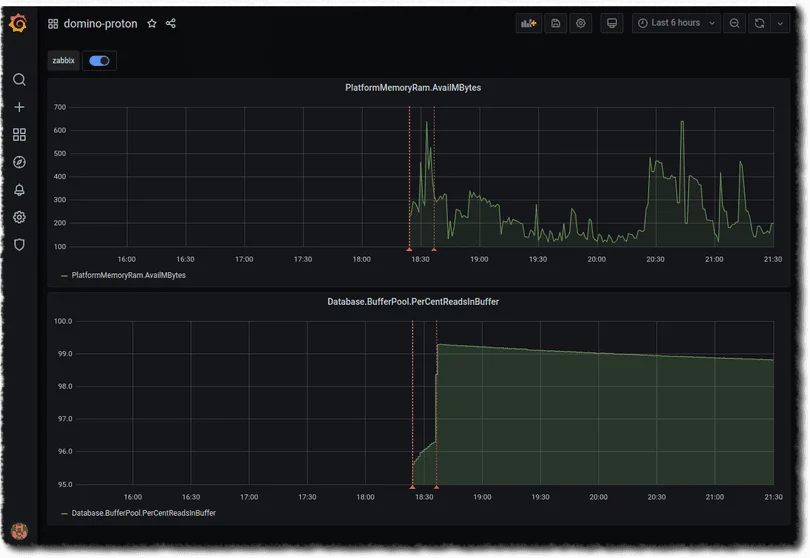Click the create plus icon in sidebar
The width and height of the screenshot is (810, 558).
pos(19,107)
